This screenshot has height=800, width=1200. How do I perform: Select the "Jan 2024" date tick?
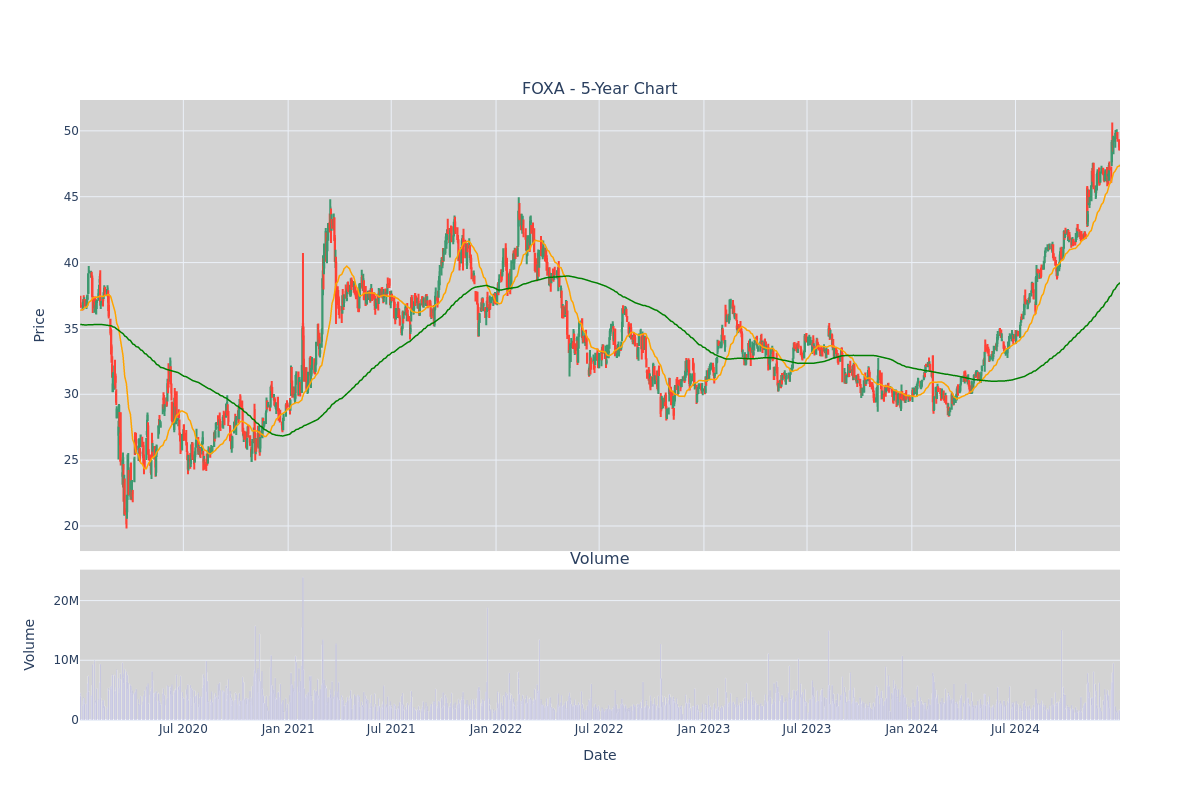coord(912,729)
